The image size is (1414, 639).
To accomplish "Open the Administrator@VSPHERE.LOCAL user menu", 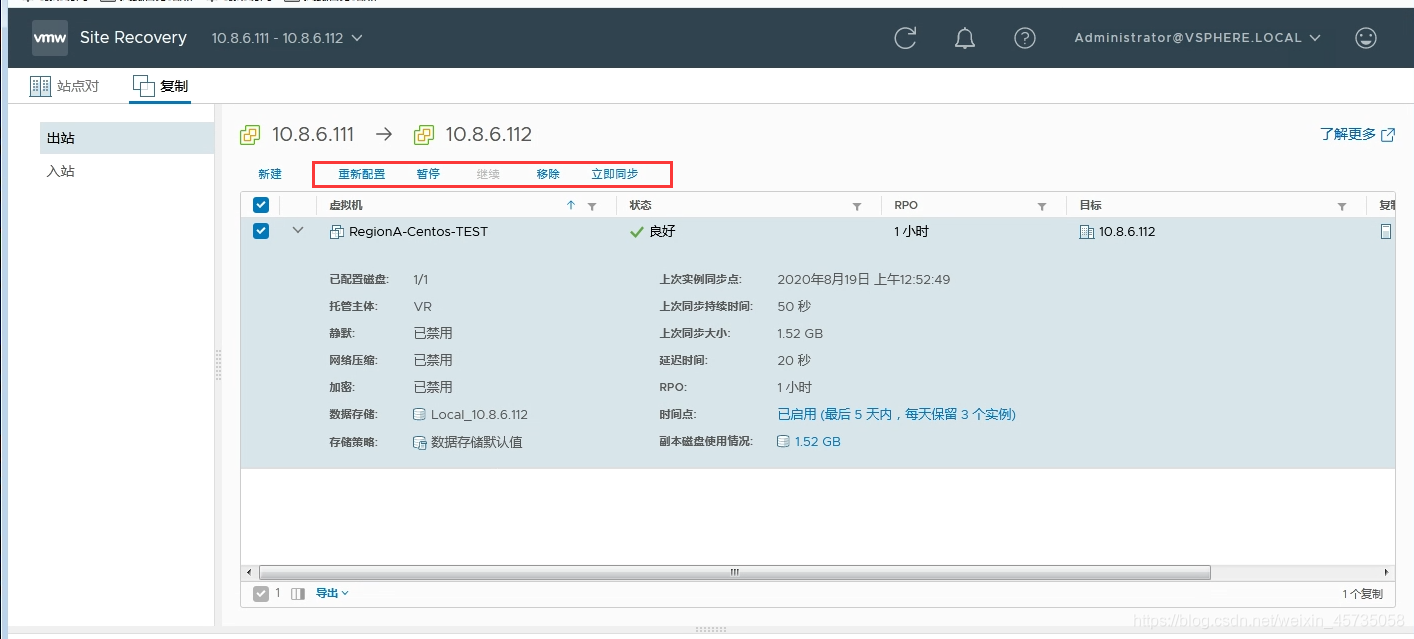I will [1198, 38].
